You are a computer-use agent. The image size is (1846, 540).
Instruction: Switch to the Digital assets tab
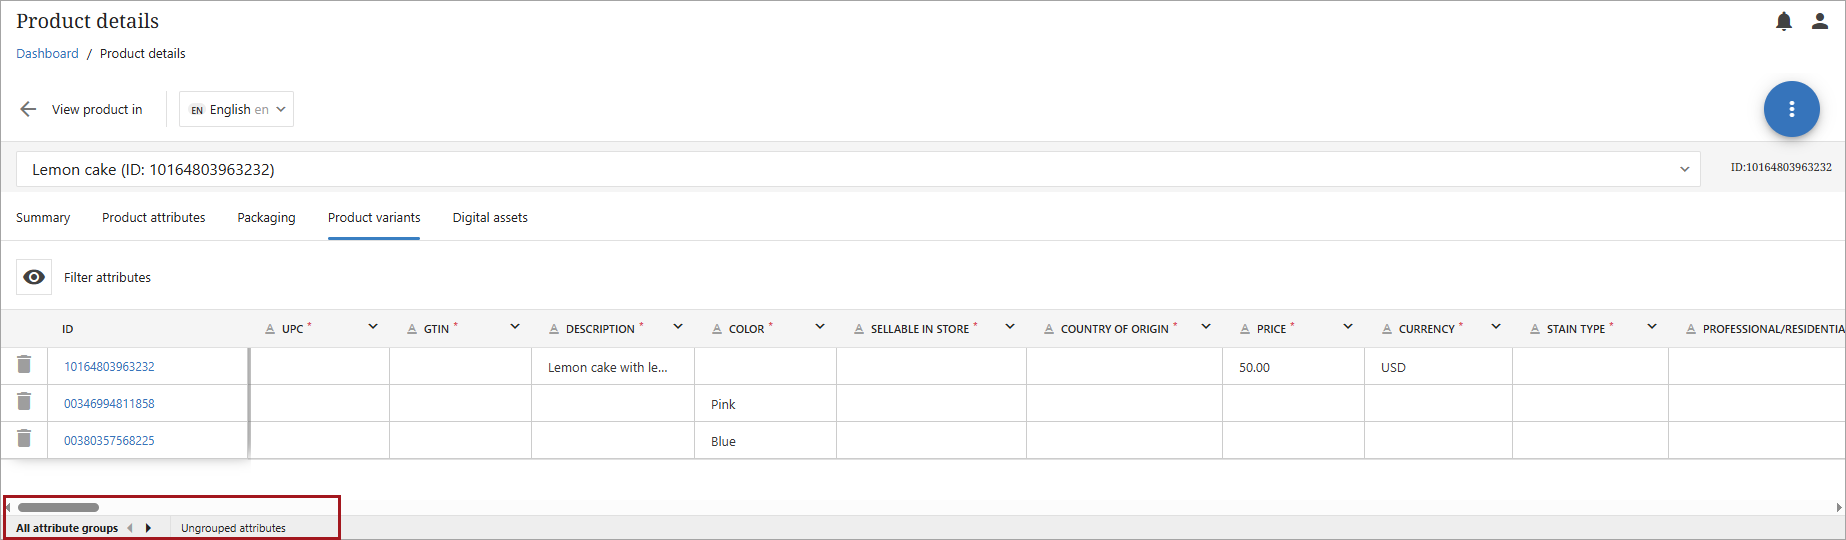[x=489, y=217]
